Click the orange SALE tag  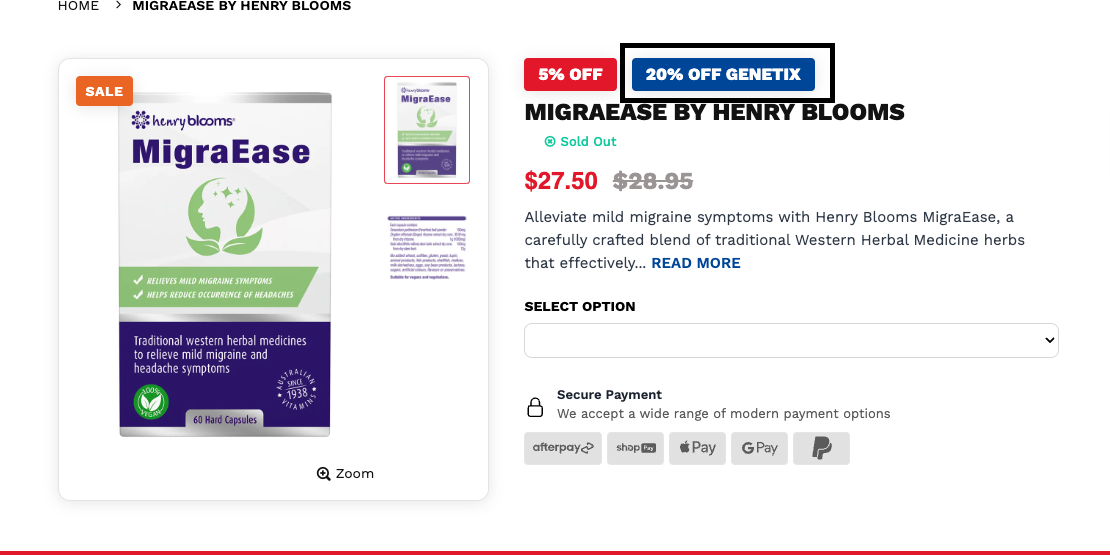click(x=104, y=91)
